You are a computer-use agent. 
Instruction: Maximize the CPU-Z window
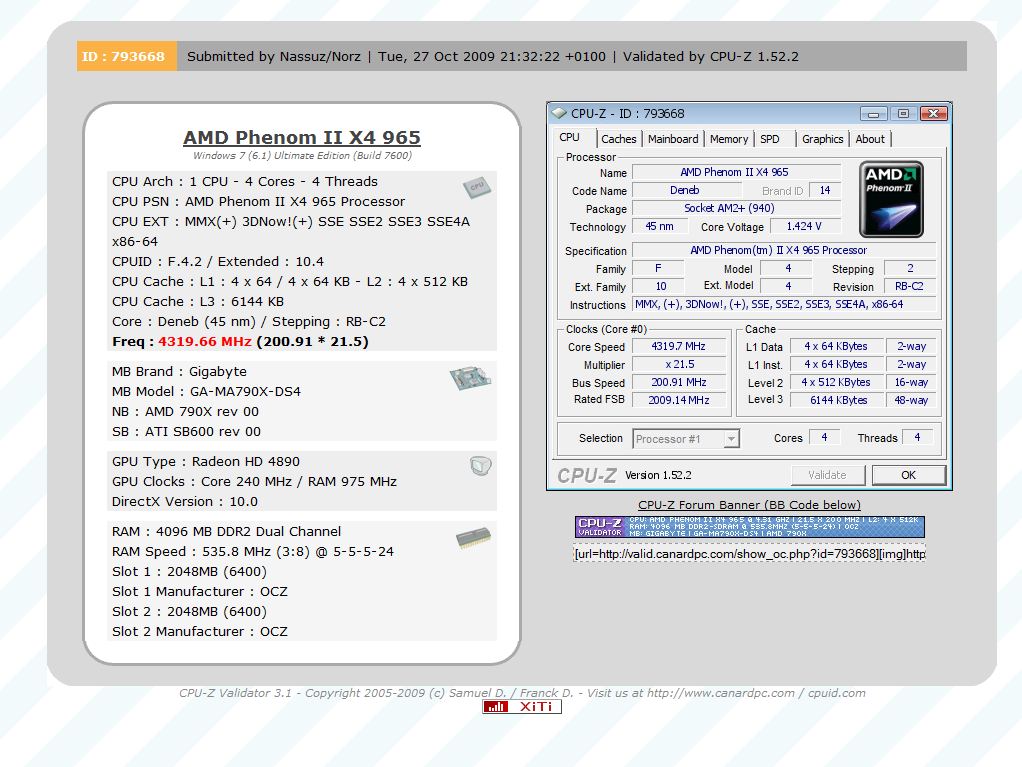[x=903, y=114]
